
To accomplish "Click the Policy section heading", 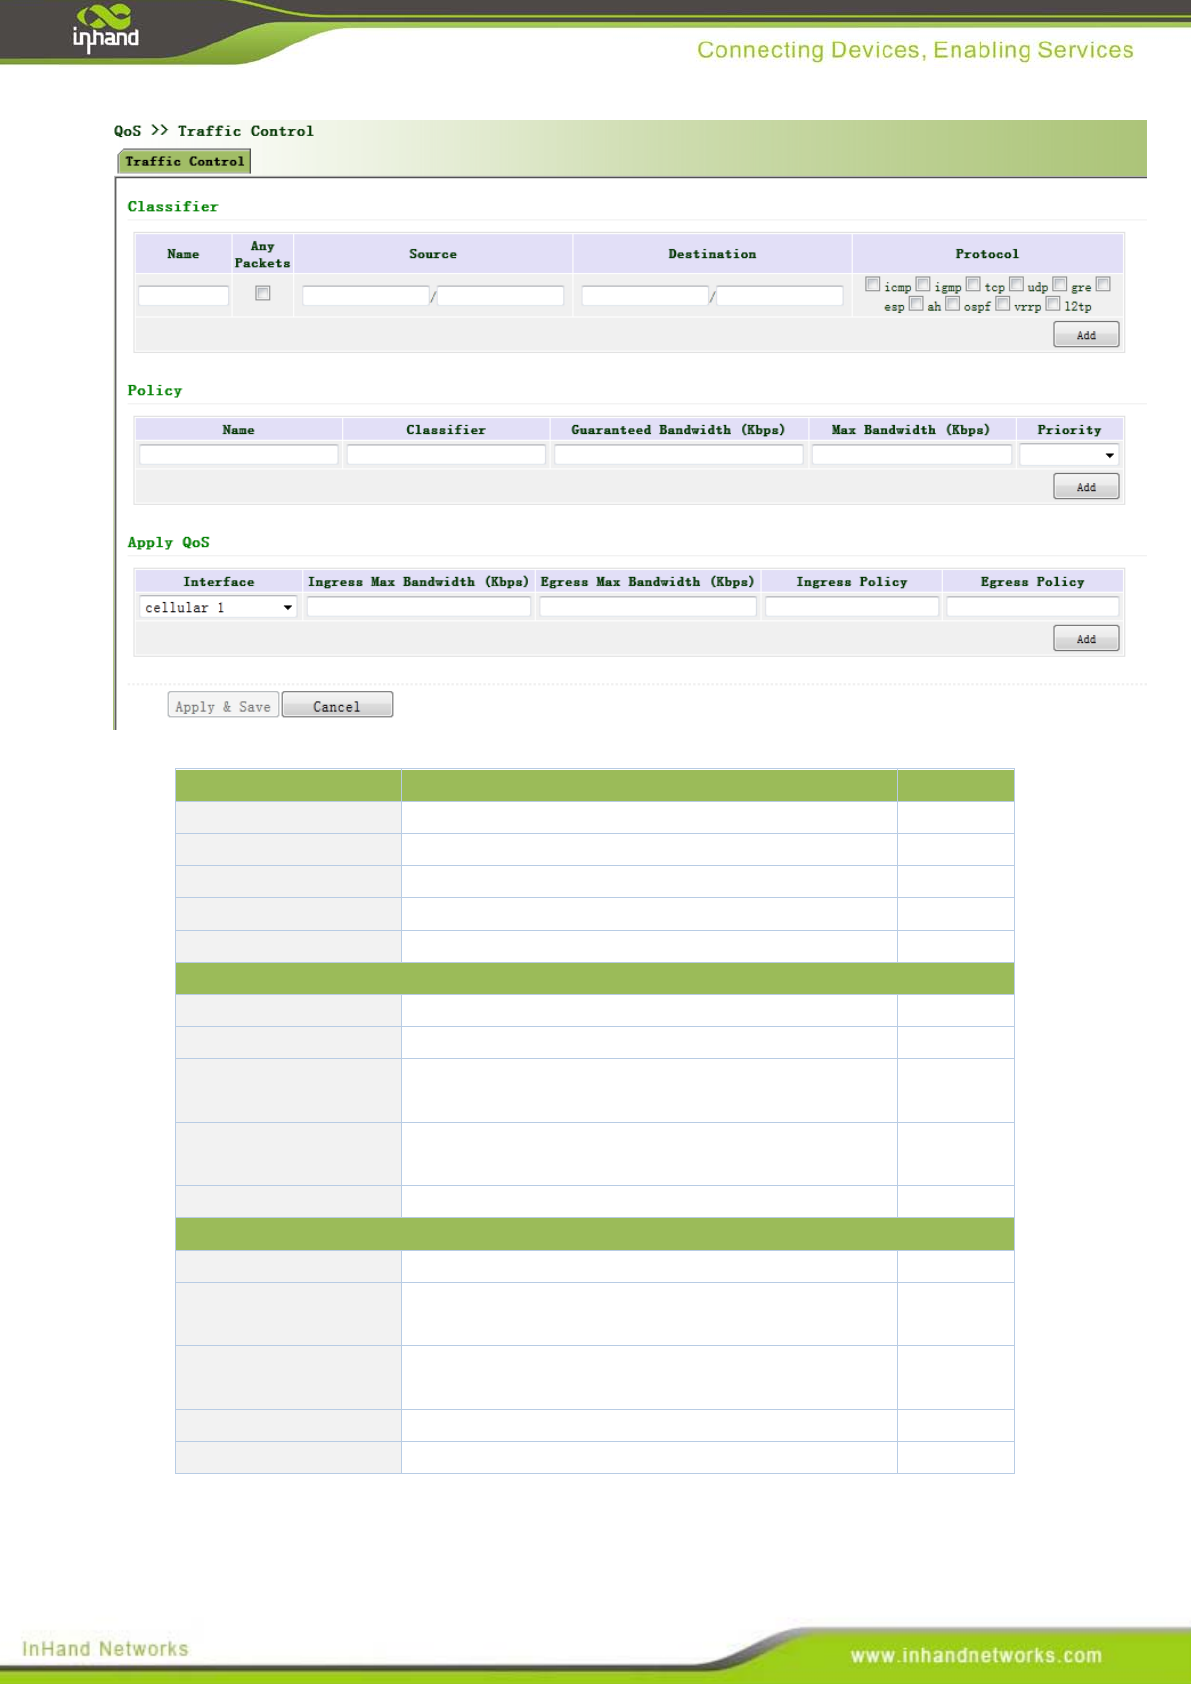I will [155, 390].
